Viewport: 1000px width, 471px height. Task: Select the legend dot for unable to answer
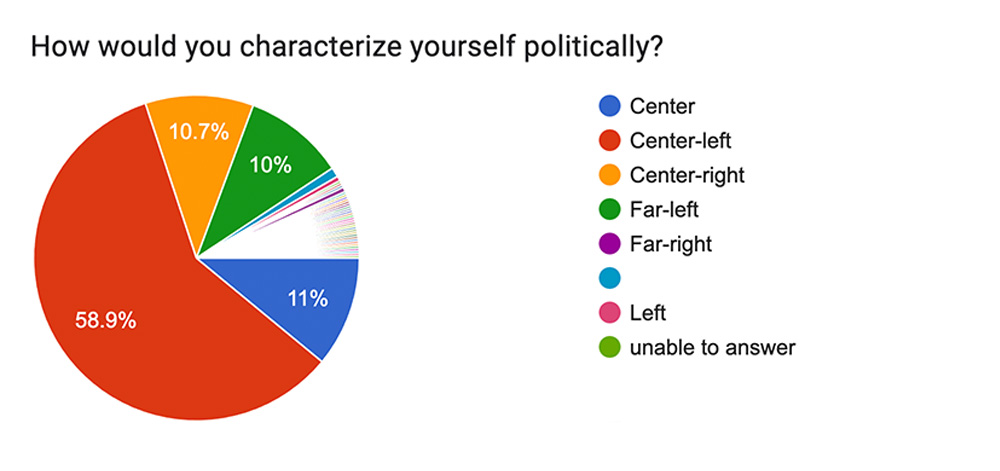[x=608, y=347]
